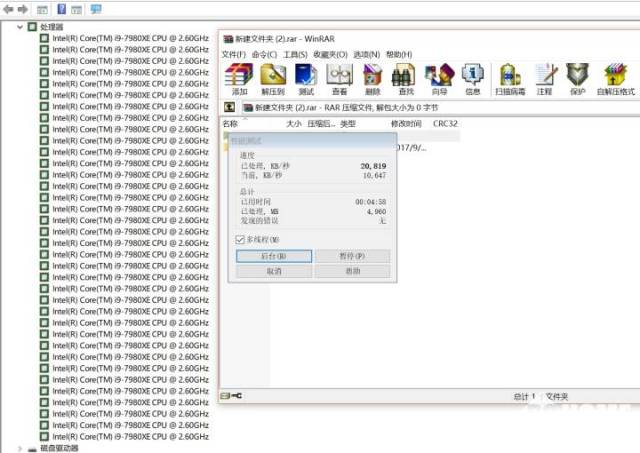The width and height of the screenshot is (640, 453).
Task: Click the 添加 (Add) toolbar icon
Action: point(239,80)
